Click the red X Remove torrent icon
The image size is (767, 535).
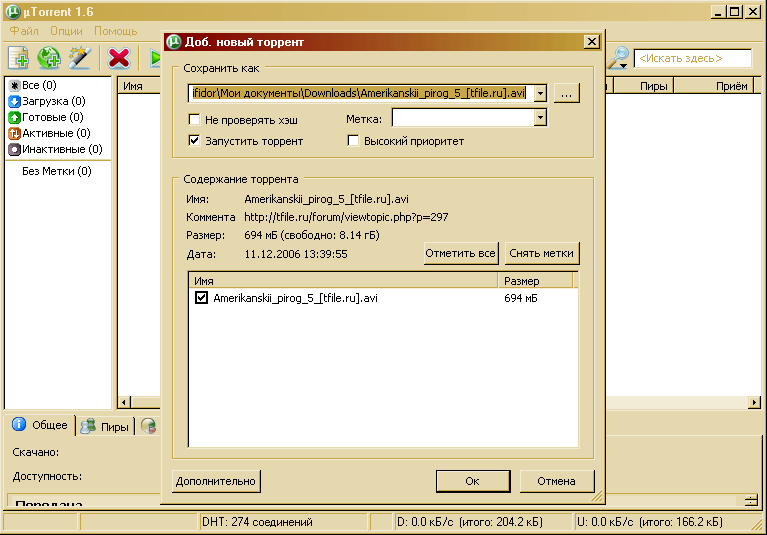119,58
